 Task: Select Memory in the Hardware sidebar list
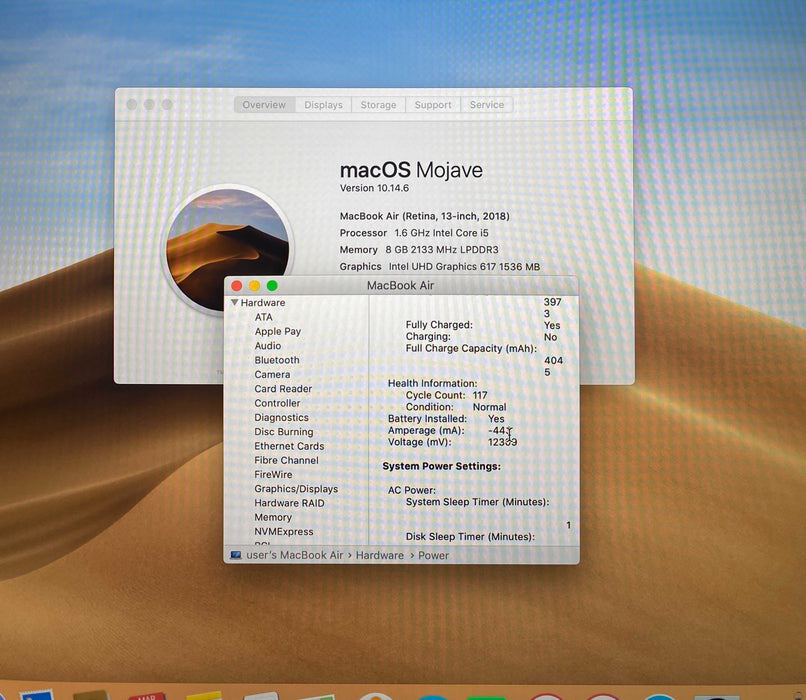click(x=273, y=518)
